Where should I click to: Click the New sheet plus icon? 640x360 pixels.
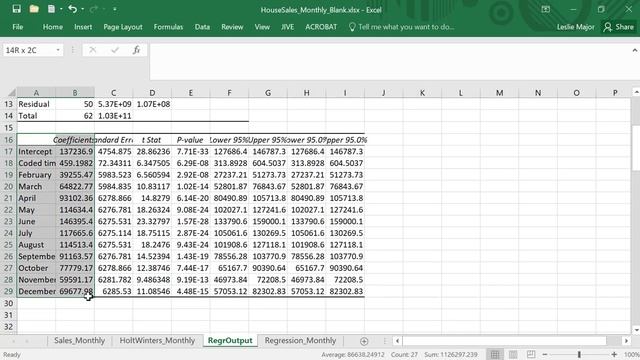click(364, 341)
